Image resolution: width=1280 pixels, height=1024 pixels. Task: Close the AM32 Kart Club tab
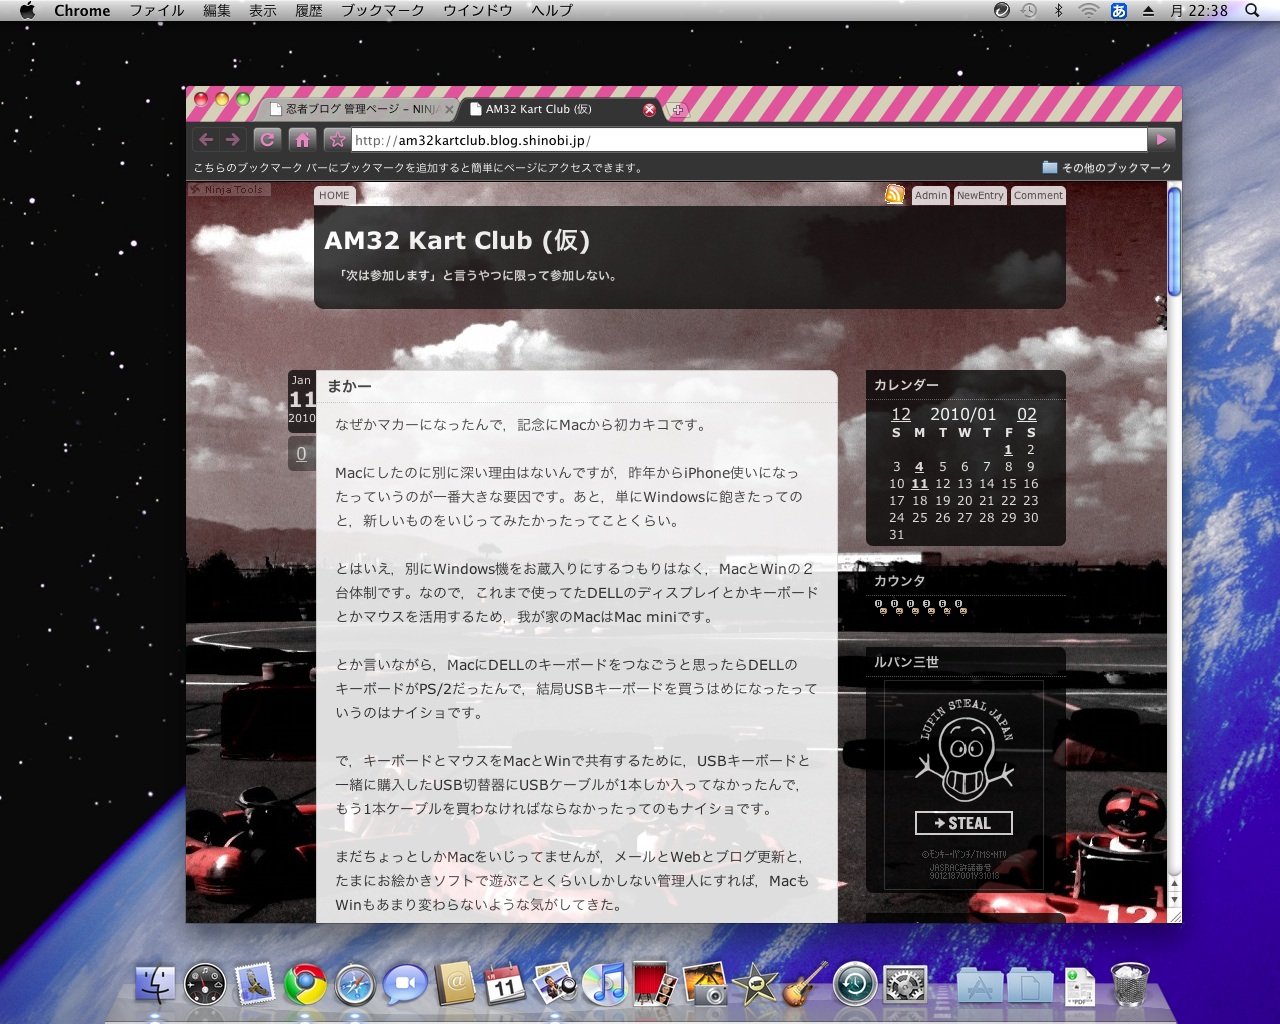649,110
